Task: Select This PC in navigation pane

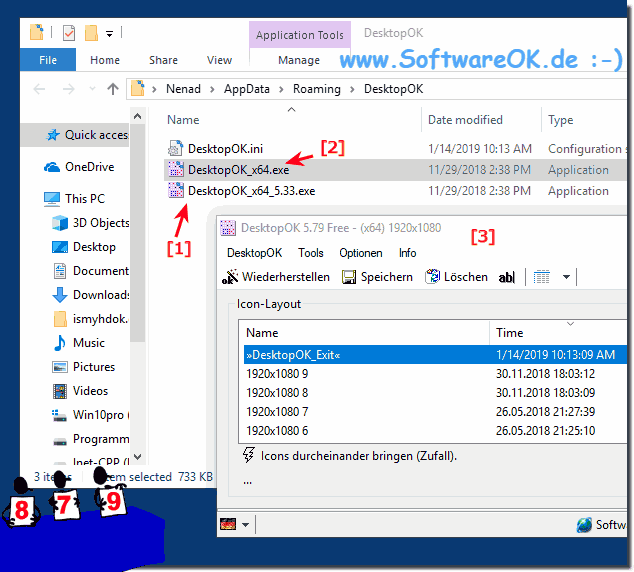Action: [x=74, y=198]
